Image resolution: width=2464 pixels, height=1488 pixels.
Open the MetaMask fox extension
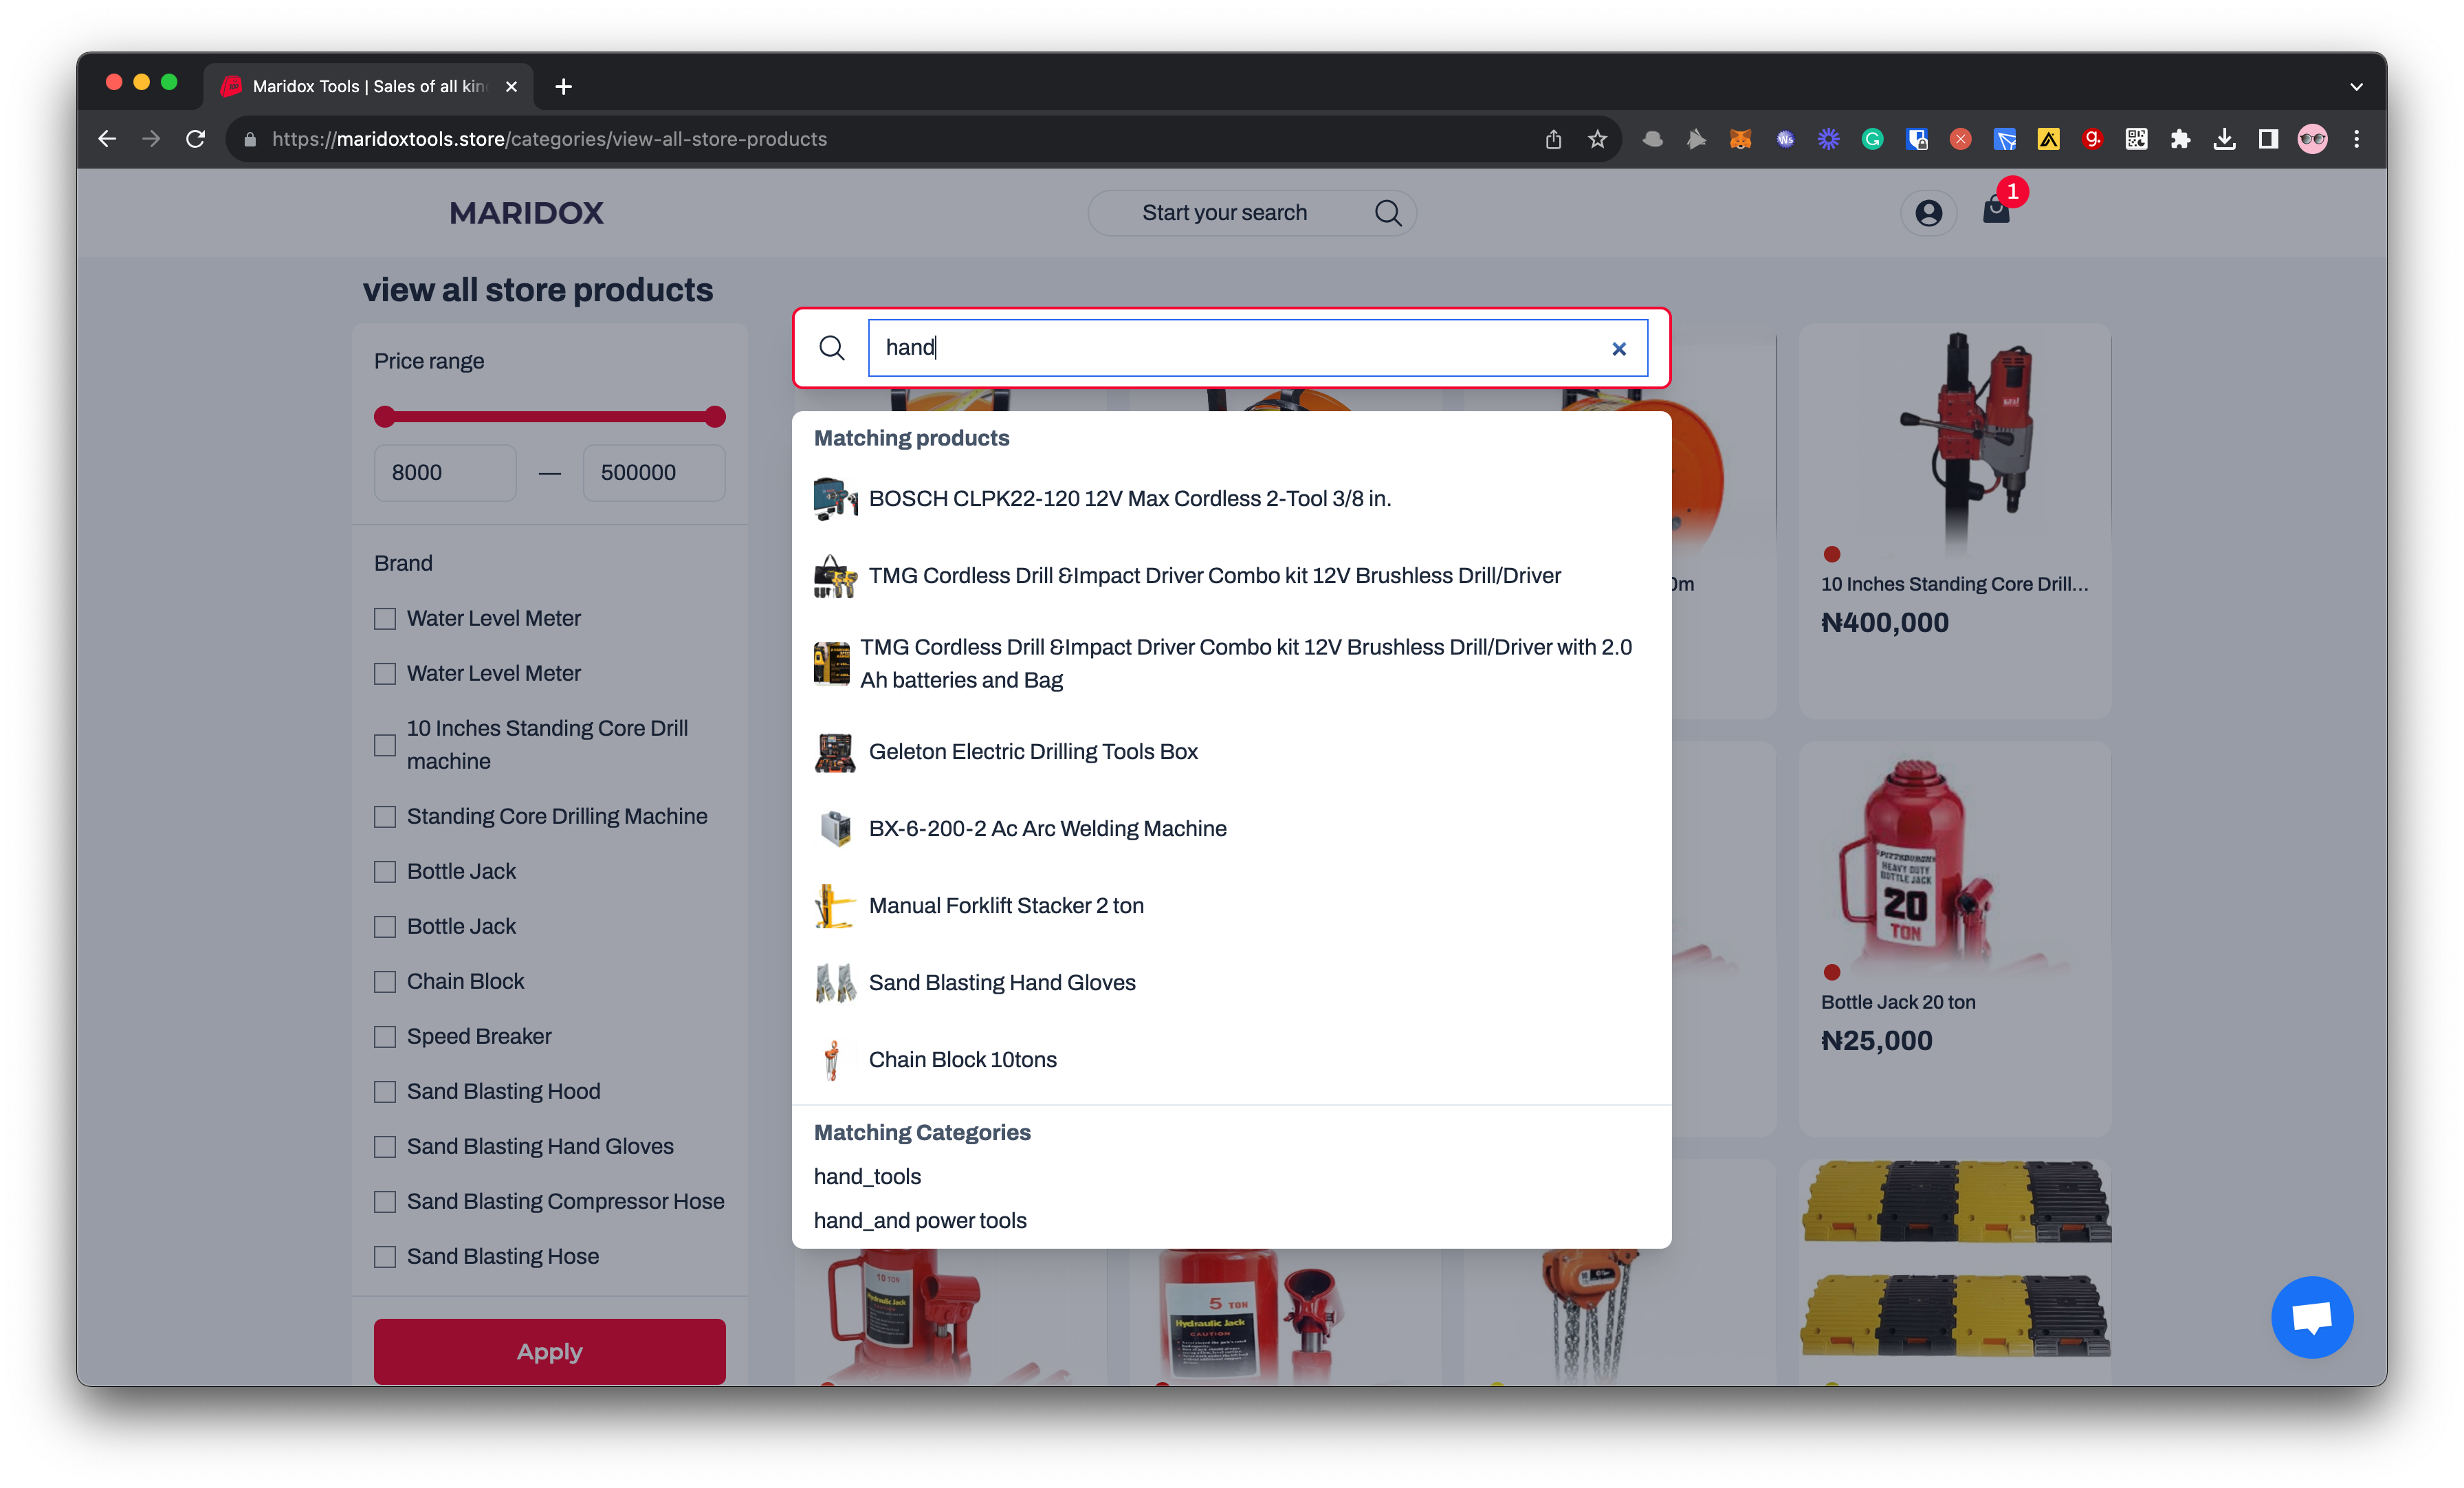point(1740,139)
